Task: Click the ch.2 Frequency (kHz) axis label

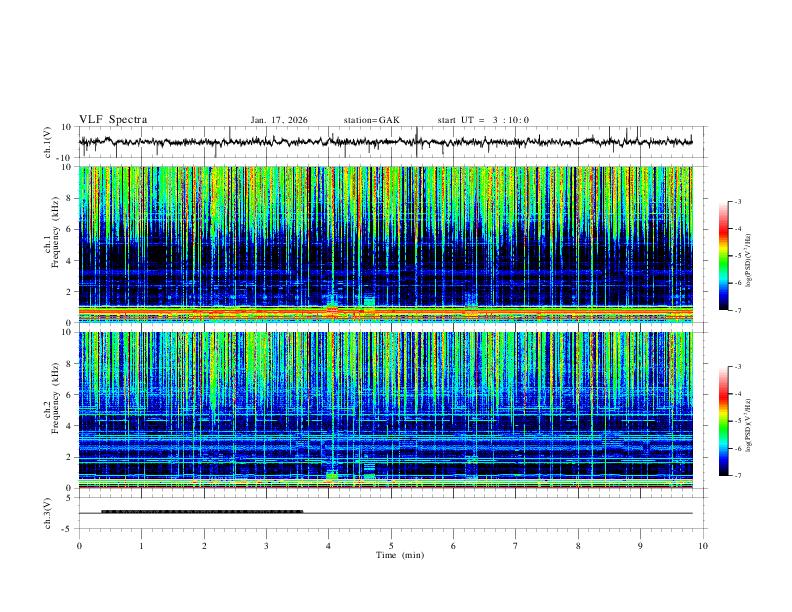Action: [52, 398]
